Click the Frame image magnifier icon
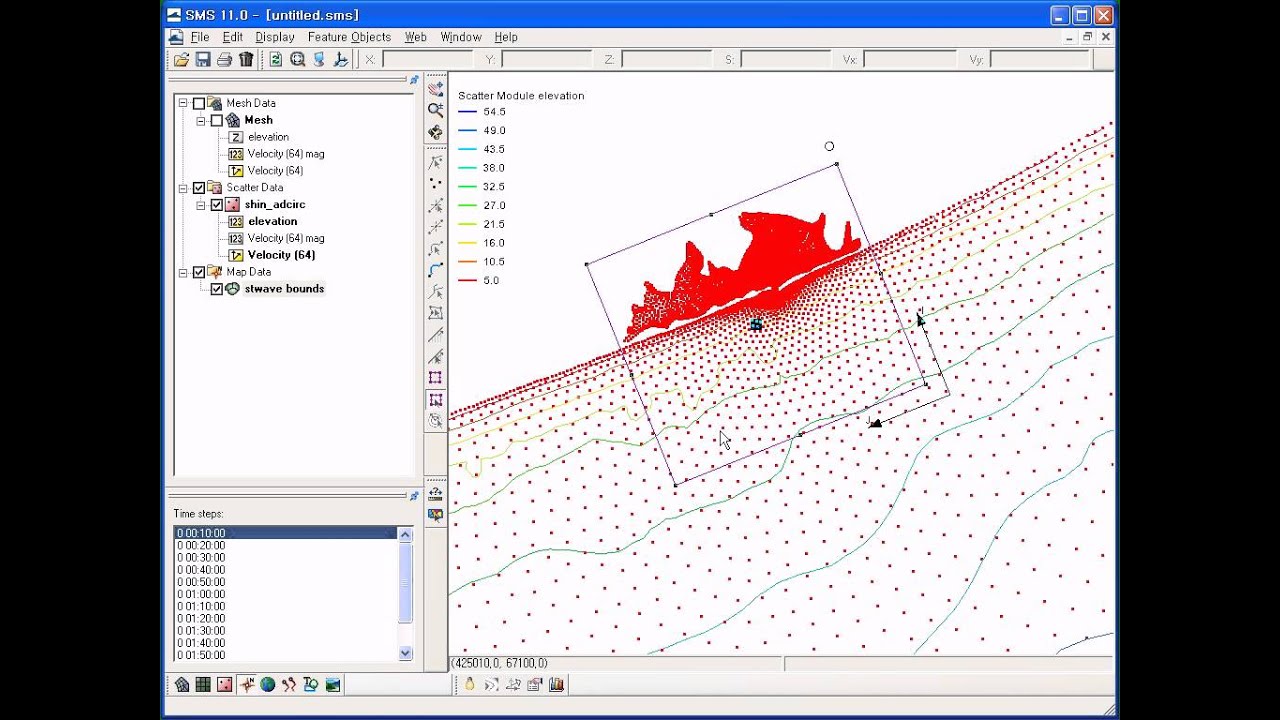The height and width of the screenshot is (720, 1280). click(298, 60)
